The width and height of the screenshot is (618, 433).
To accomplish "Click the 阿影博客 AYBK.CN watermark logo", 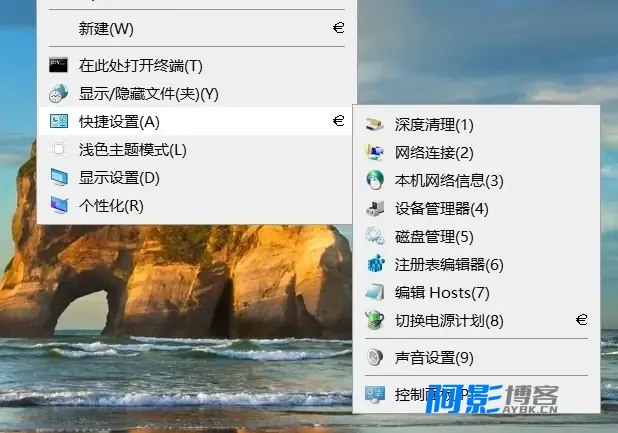I will coord(492,399).
